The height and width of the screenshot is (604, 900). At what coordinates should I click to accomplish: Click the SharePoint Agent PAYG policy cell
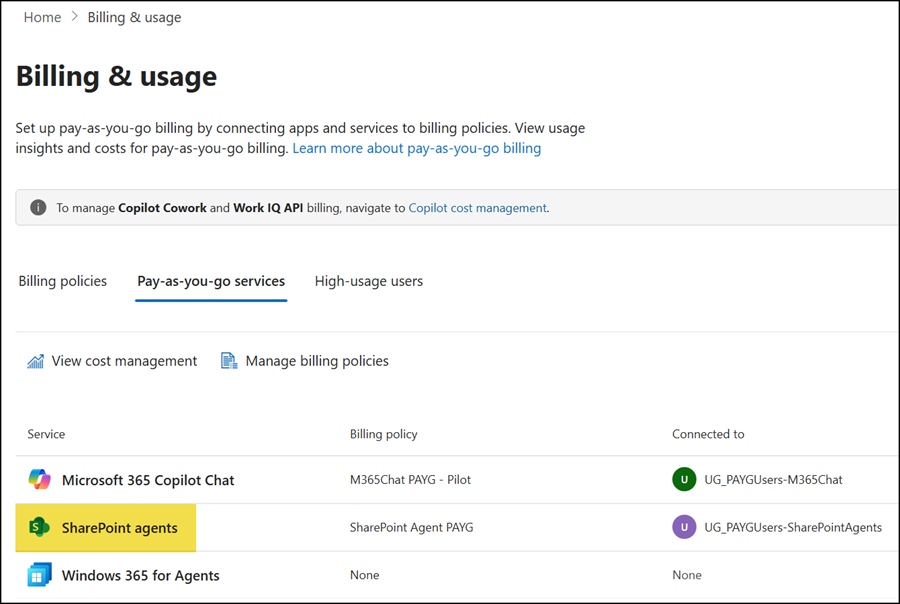click(x=412, y=527)
